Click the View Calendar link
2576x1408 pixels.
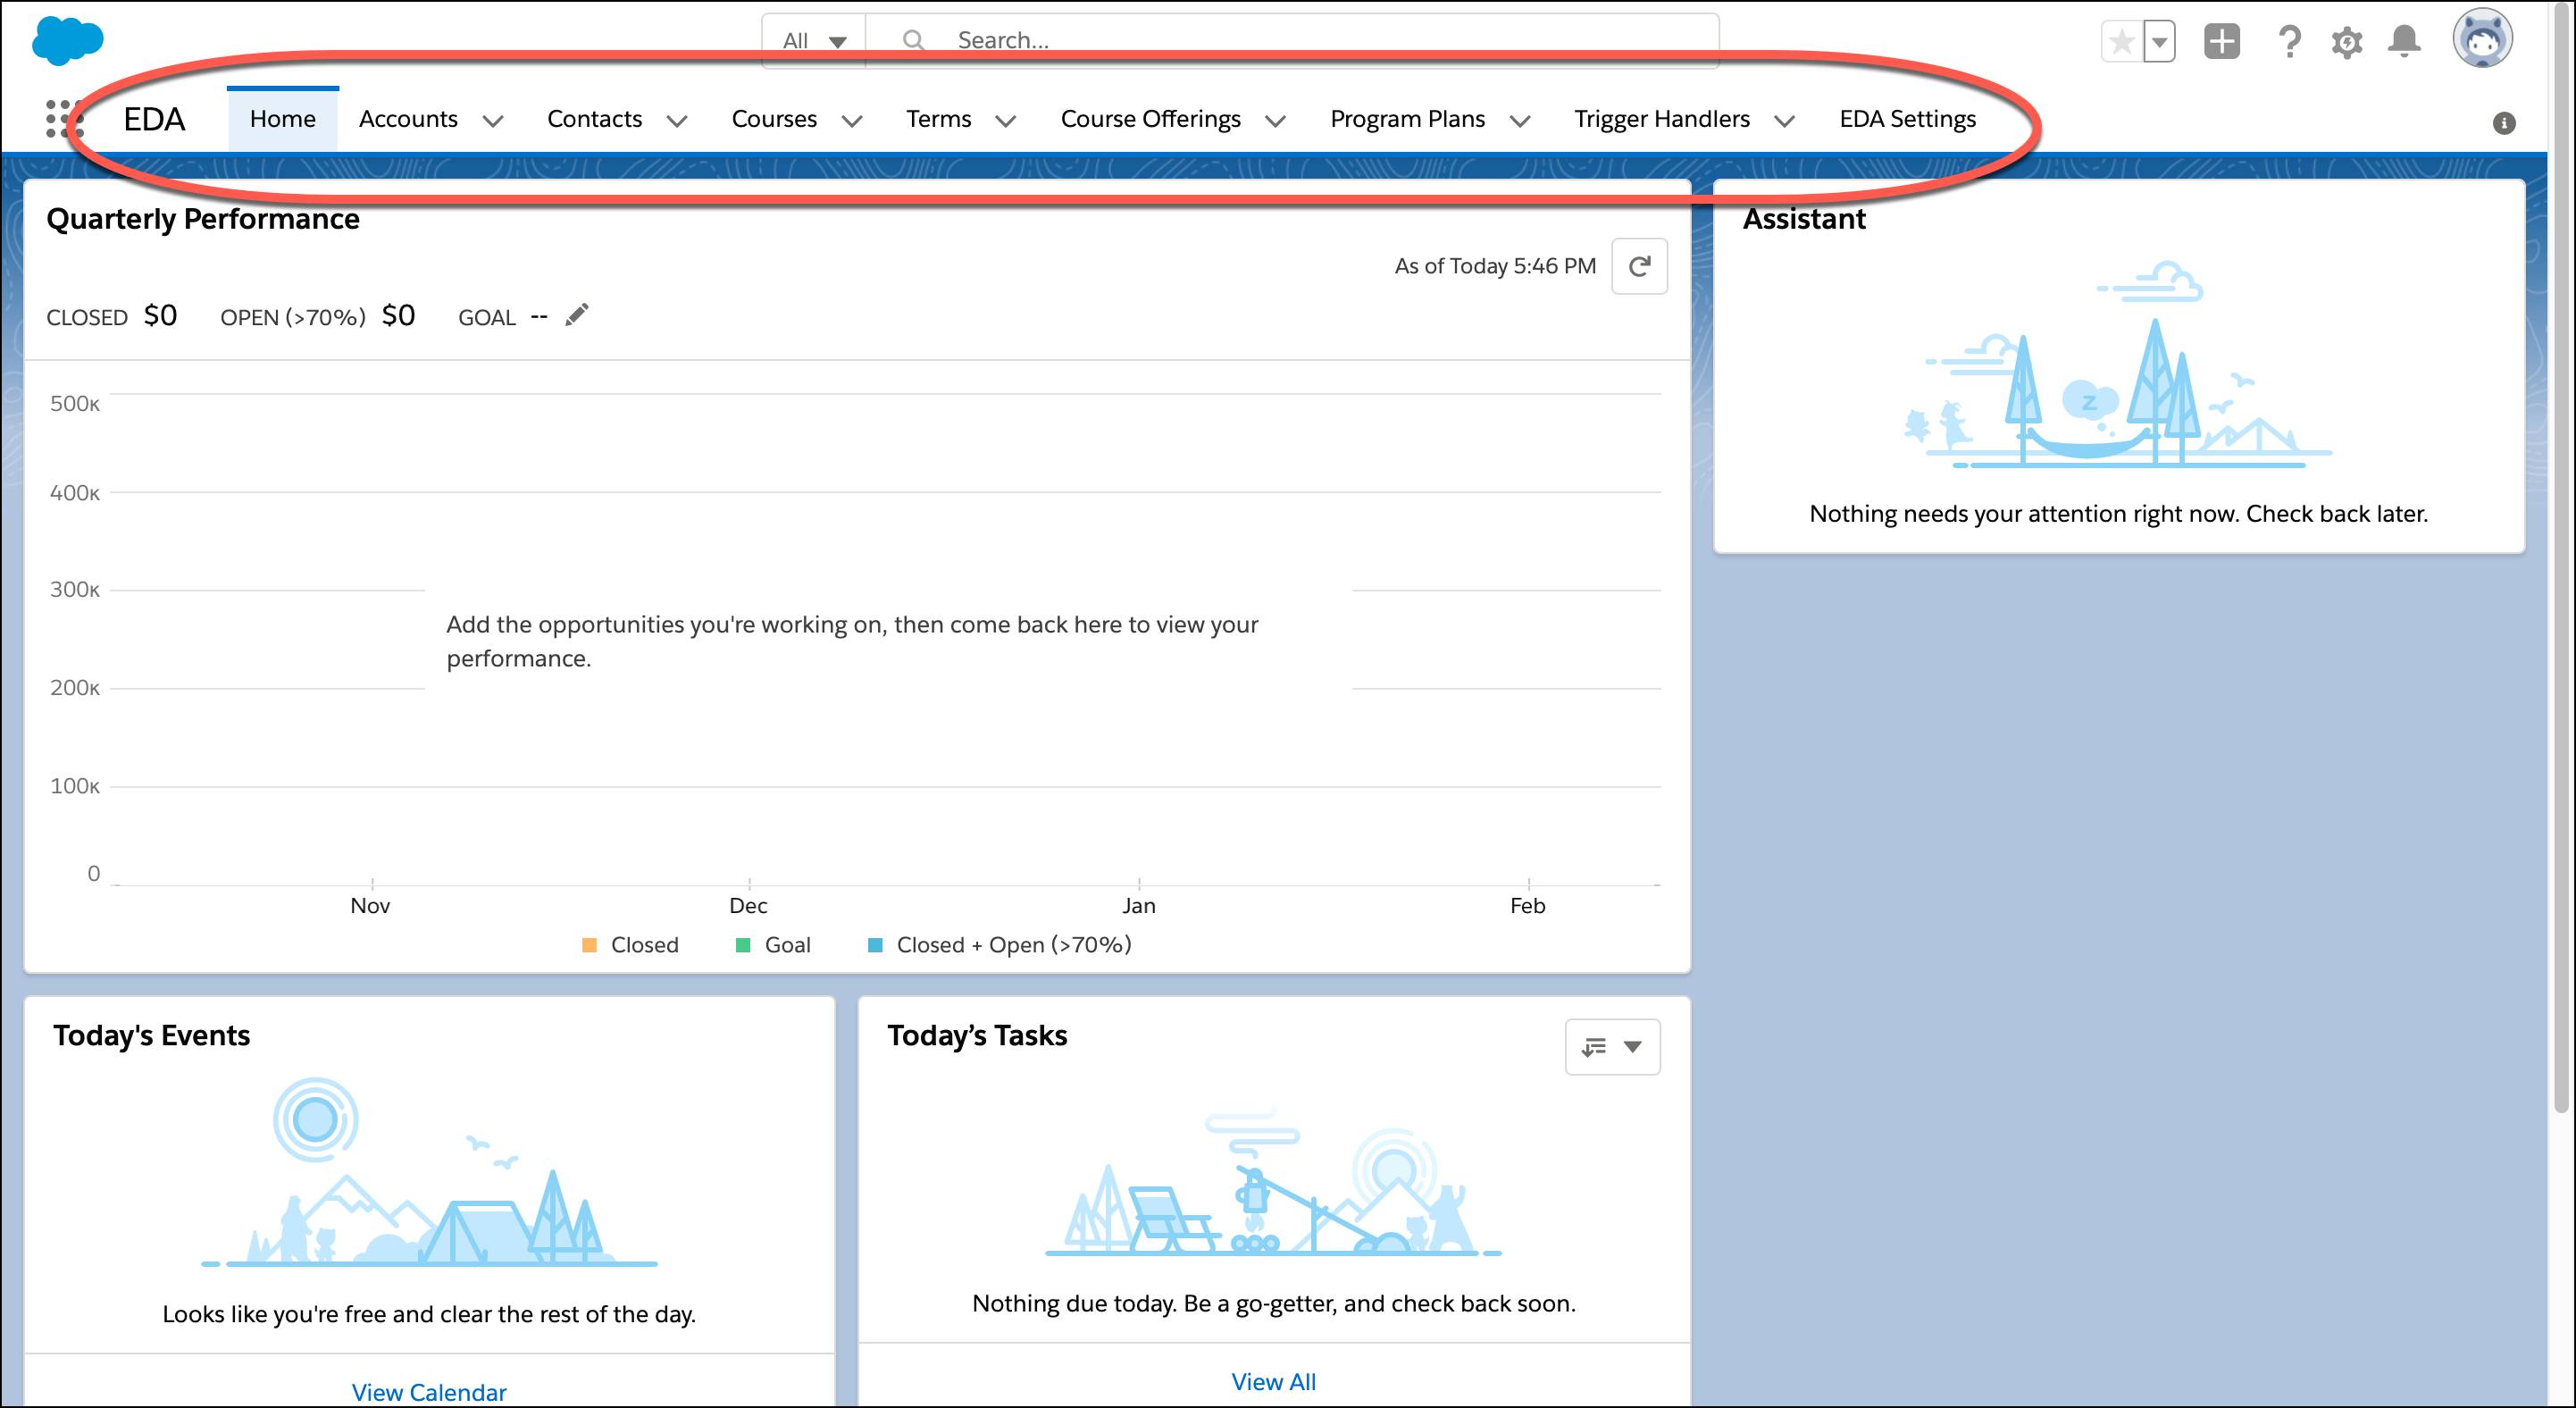click(x=429, y=1391)
